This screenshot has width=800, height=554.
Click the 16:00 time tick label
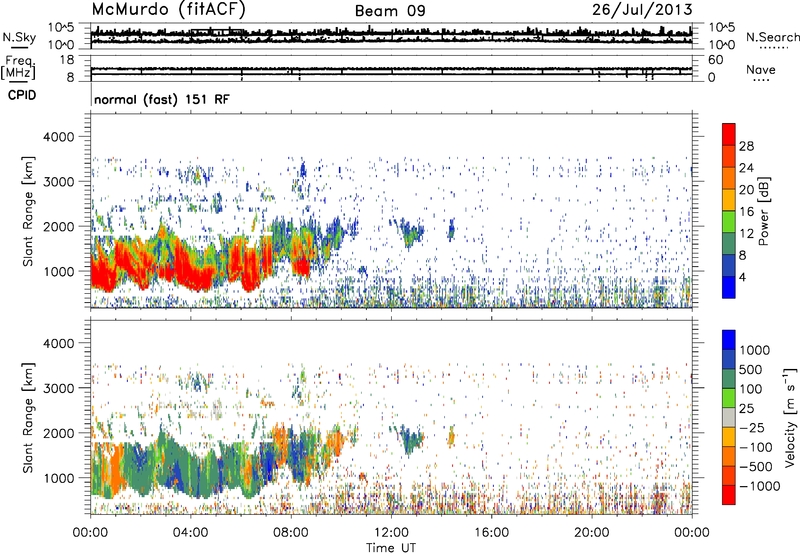491,533
